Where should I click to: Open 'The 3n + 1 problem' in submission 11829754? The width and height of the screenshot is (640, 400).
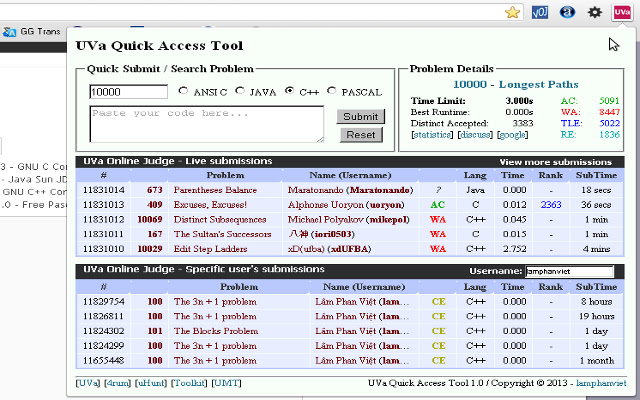pyautogui.click(x=215, y=302)
